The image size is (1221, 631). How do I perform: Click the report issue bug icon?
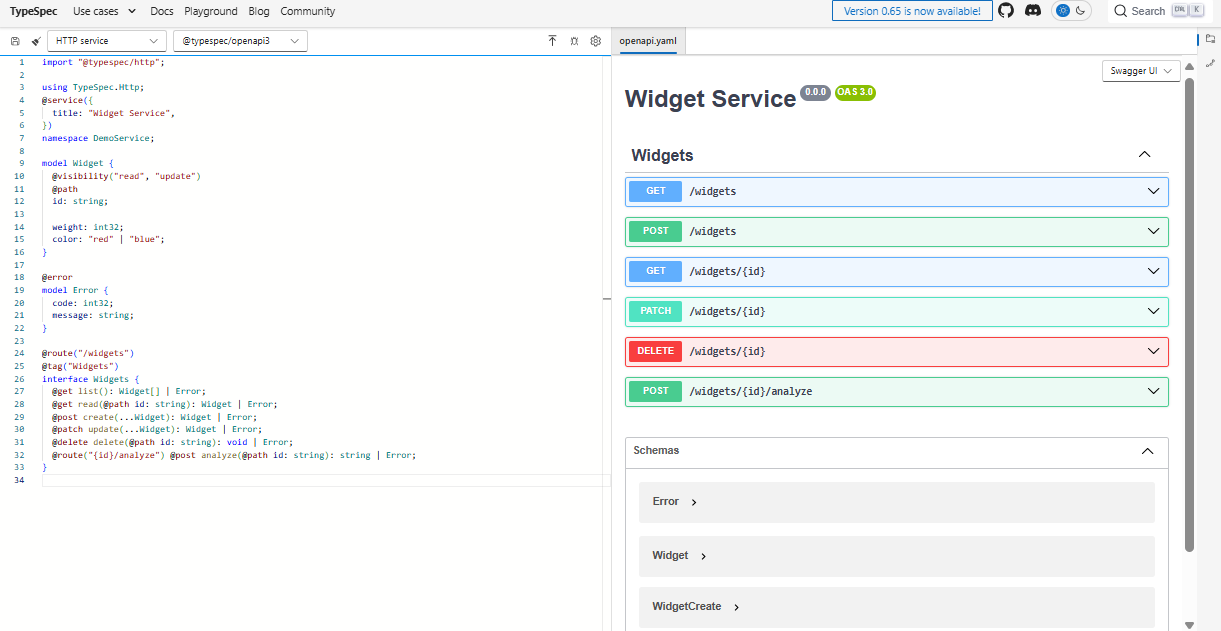click(x=574, y=41)
